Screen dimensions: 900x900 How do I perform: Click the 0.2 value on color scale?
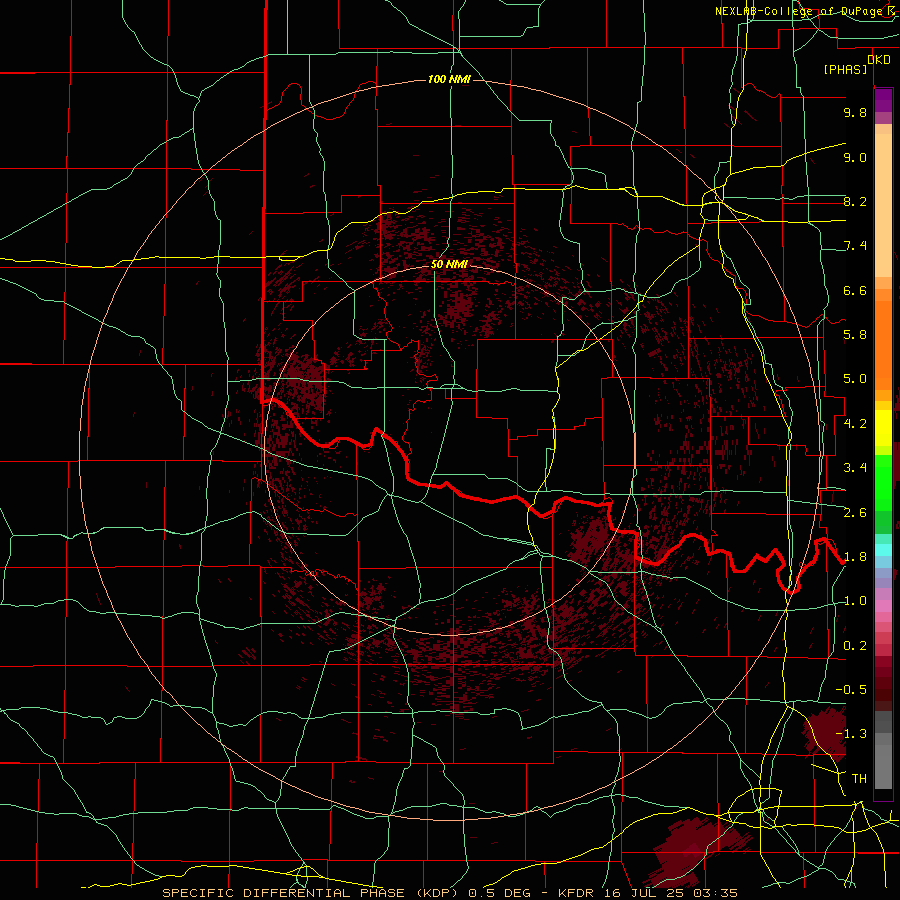pyautogui.click(x=855, y=646)
